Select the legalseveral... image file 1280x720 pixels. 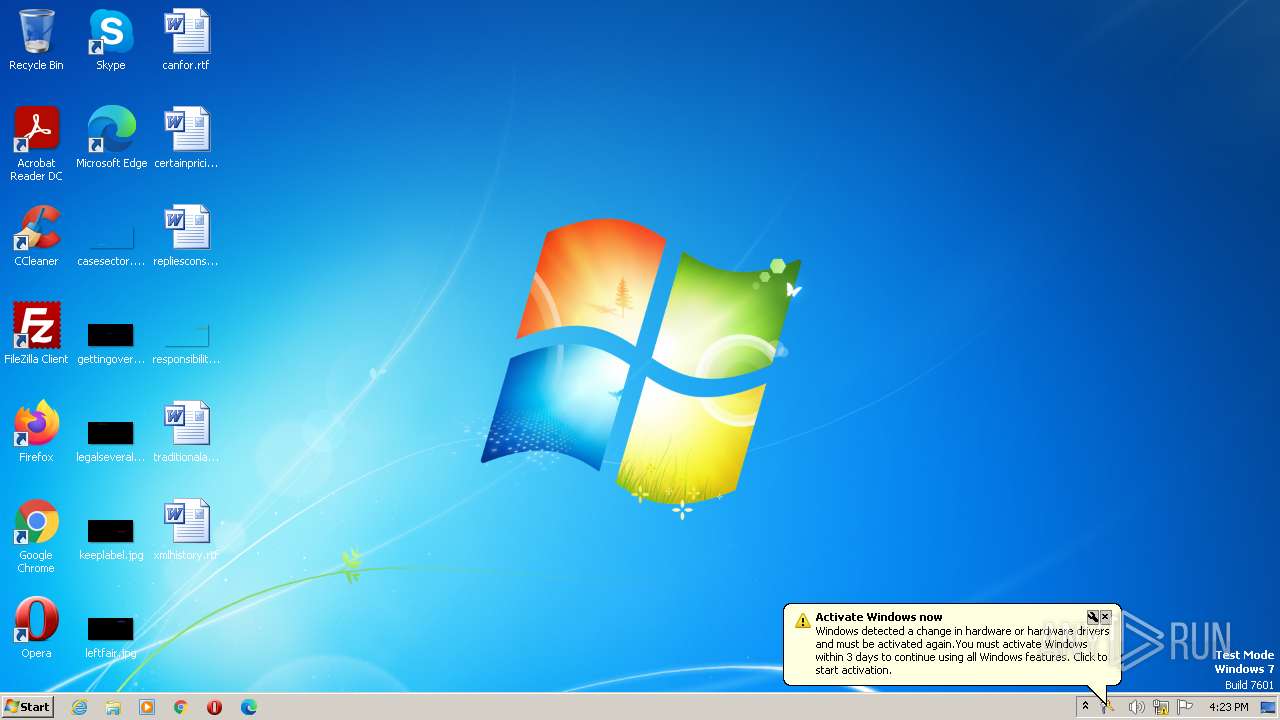(x=111, y=441)
